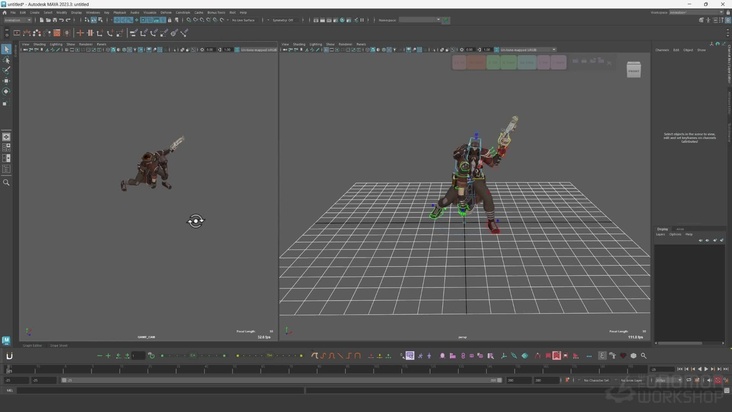The height and width of the screenshot is (412, 732).
Task: Open the Windows menu in menu bar
Action: coord(92,12)
